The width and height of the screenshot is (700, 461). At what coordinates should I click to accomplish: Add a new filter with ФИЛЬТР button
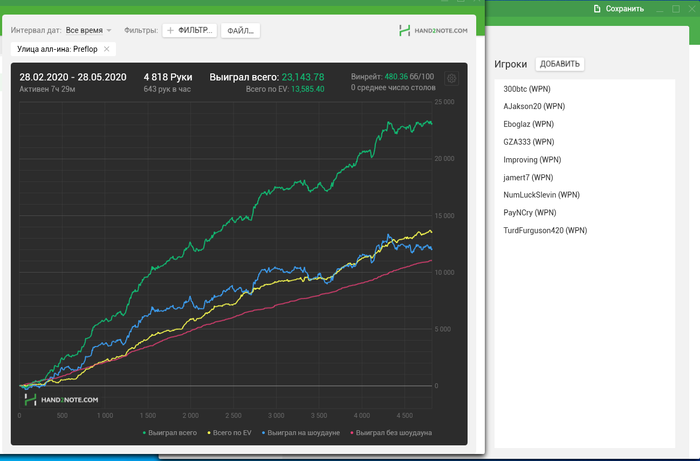click(x=190, y=30)
